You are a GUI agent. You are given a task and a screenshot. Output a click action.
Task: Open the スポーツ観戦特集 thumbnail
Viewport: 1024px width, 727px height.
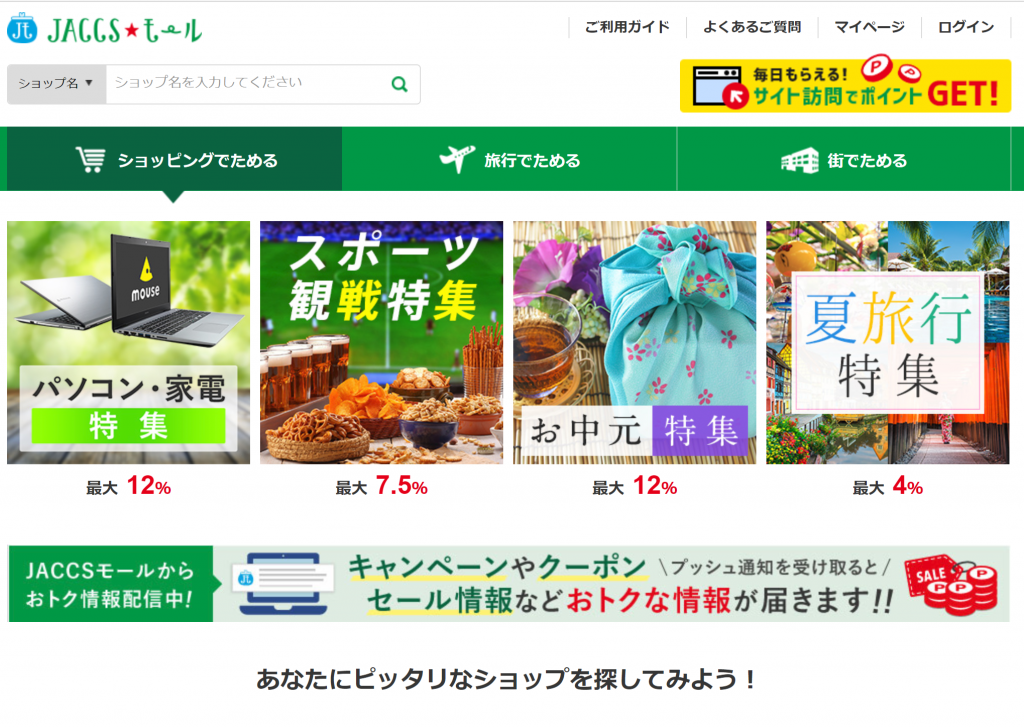point(381,342)
